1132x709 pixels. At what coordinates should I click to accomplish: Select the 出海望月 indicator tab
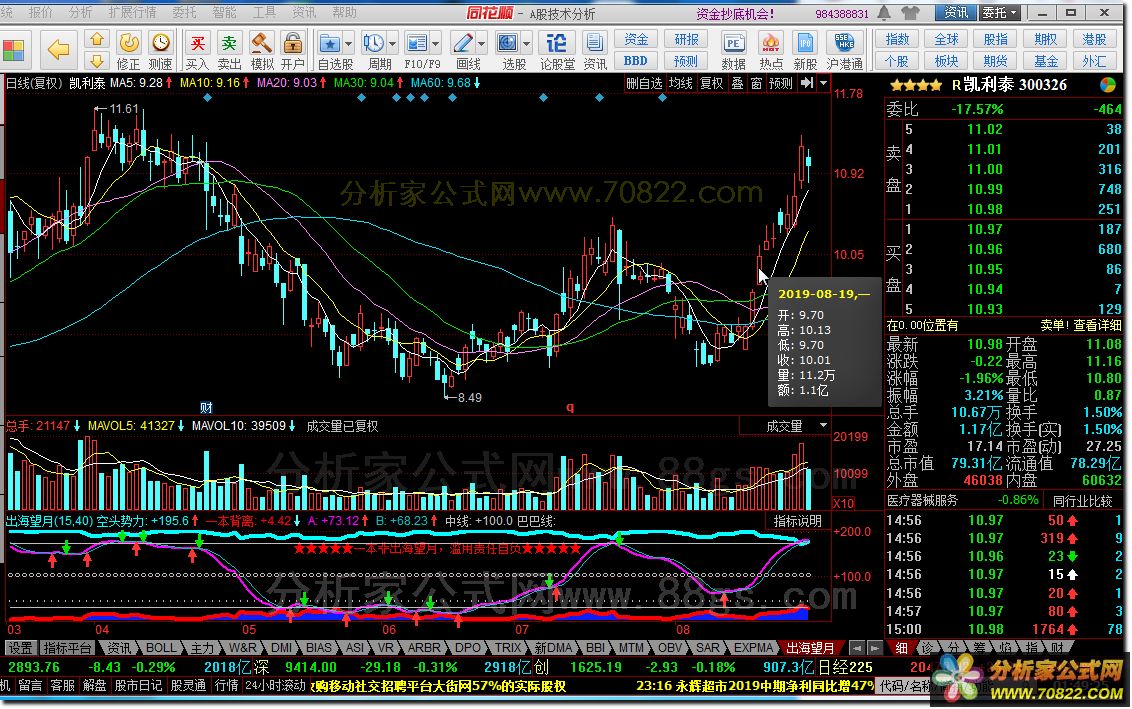pos(810,648)
